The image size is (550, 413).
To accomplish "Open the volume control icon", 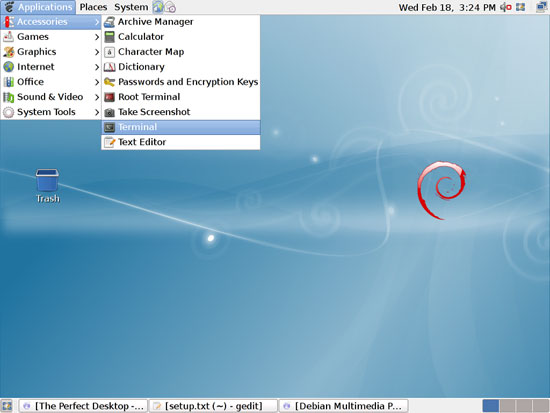I will coord(505,7).
